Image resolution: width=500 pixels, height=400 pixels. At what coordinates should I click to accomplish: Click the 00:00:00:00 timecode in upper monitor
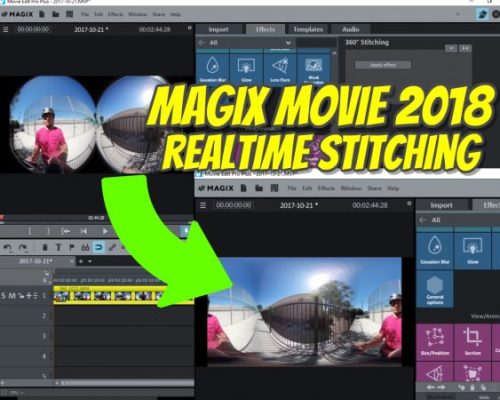pos(33,29)
